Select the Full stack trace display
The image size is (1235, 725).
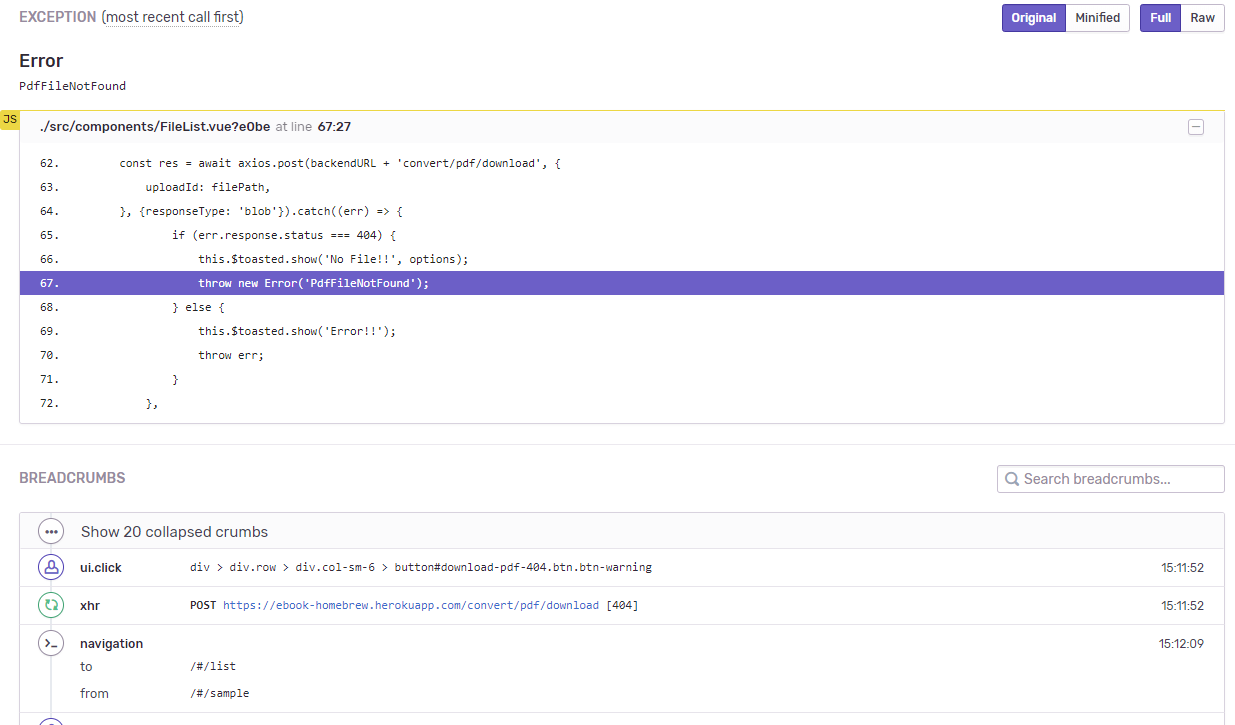[1160, 18]
